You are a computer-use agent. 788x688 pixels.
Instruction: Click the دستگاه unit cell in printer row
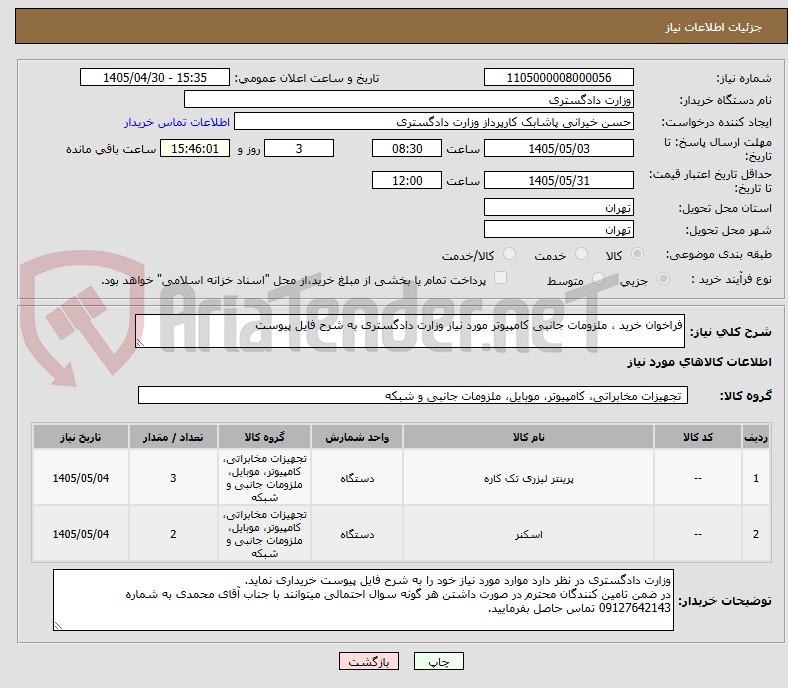pos(357,478)
